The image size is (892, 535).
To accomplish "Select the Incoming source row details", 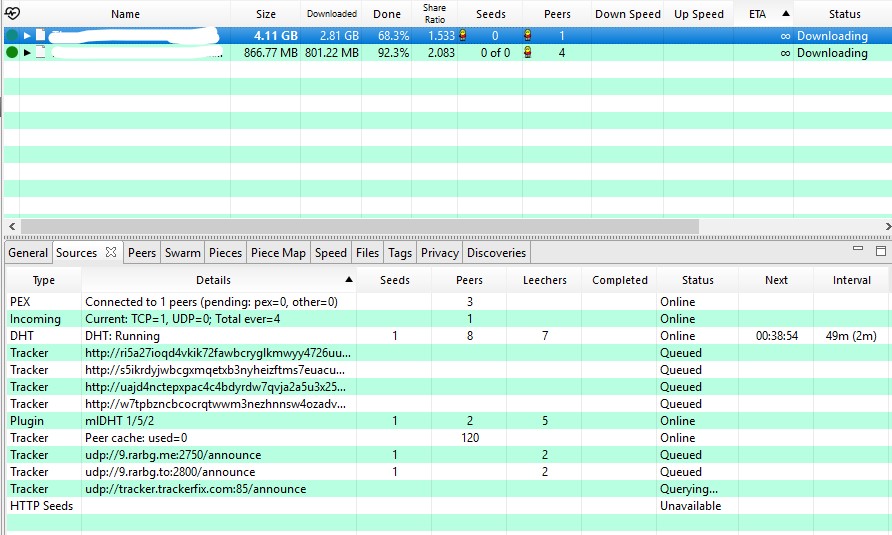I will (183, 319).
